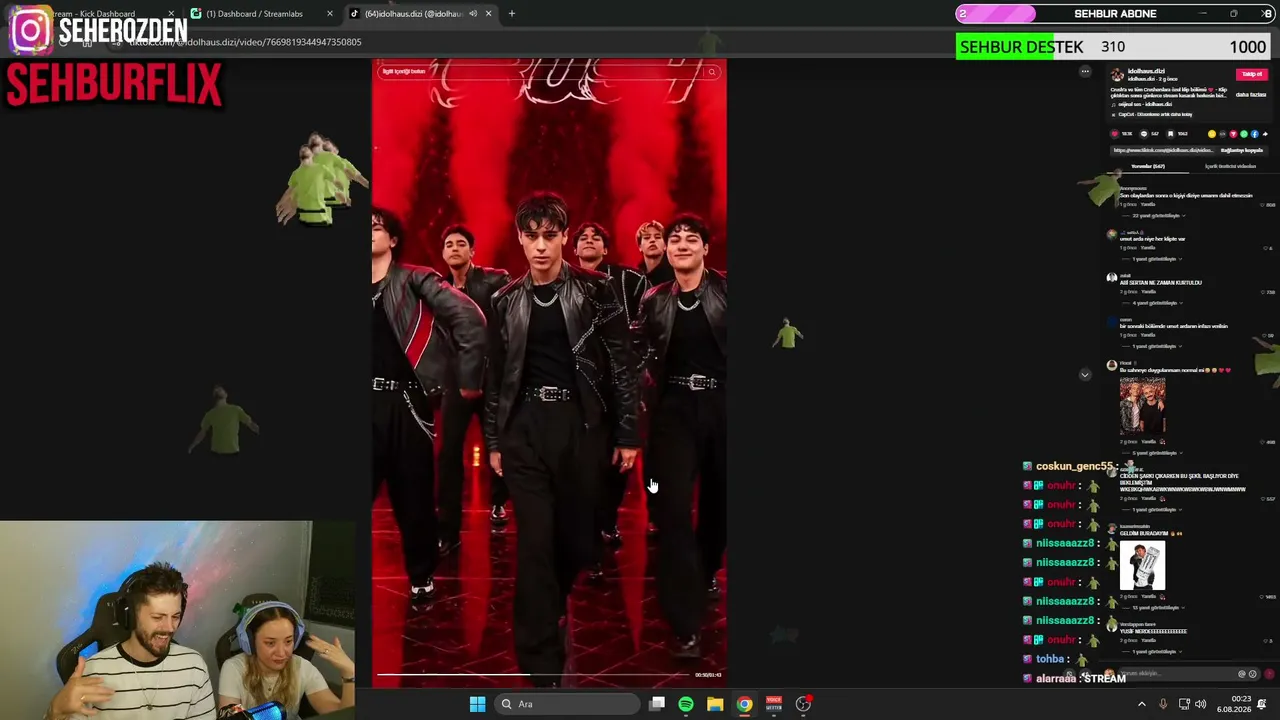Mention a user with the @ icon

point(1242,674)
